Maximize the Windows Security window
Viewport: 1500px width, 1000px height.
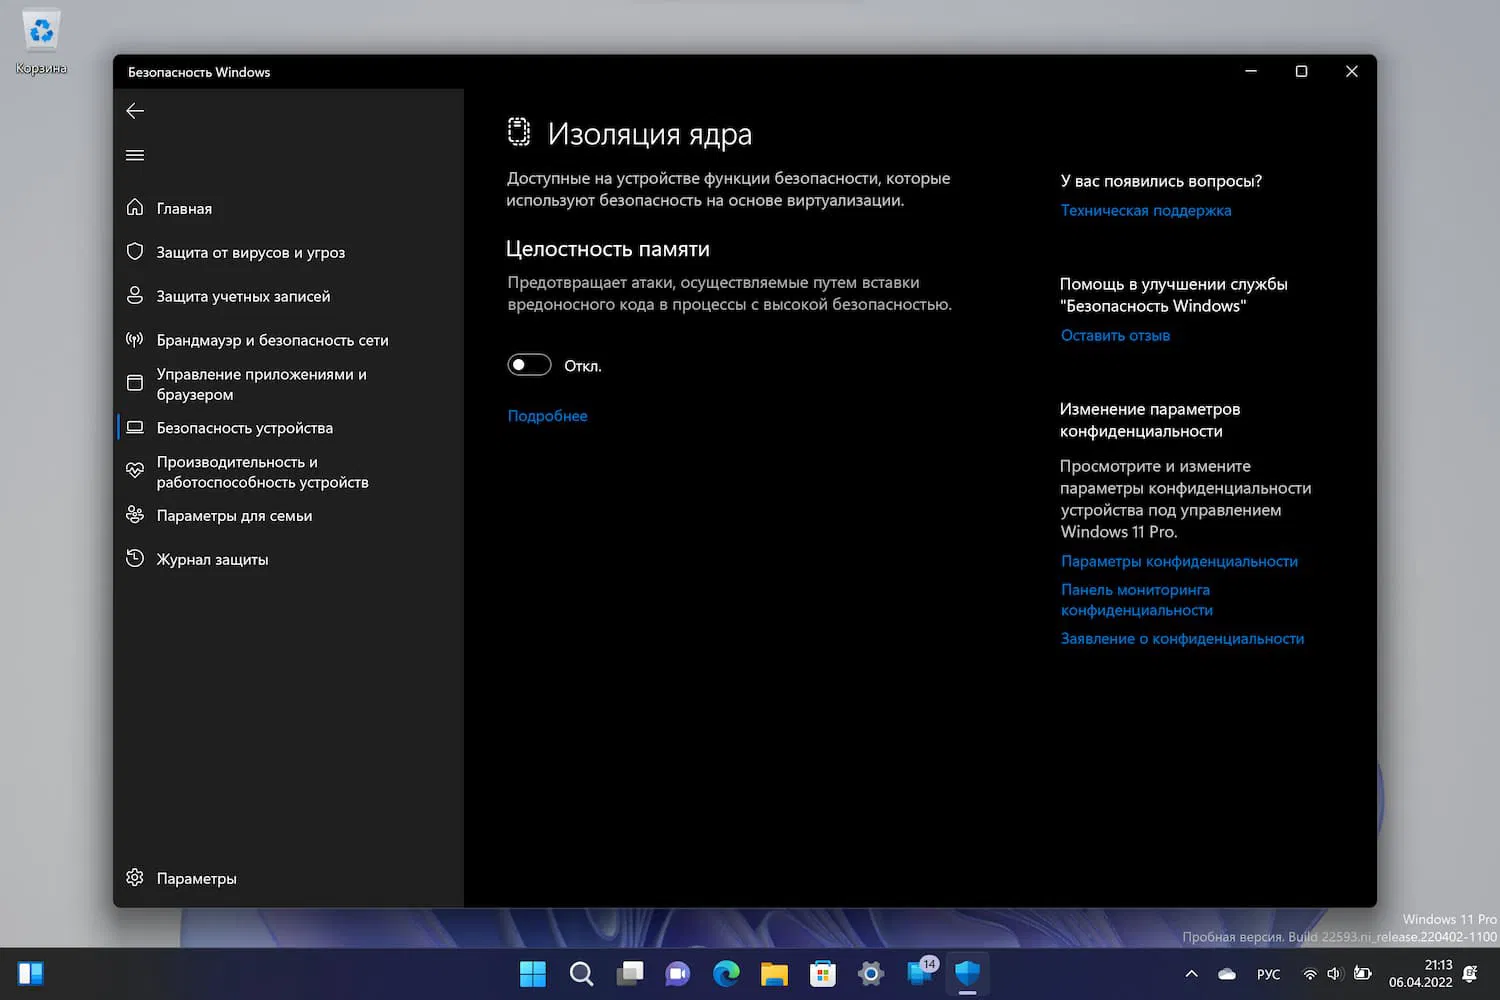click(1301, 71)
